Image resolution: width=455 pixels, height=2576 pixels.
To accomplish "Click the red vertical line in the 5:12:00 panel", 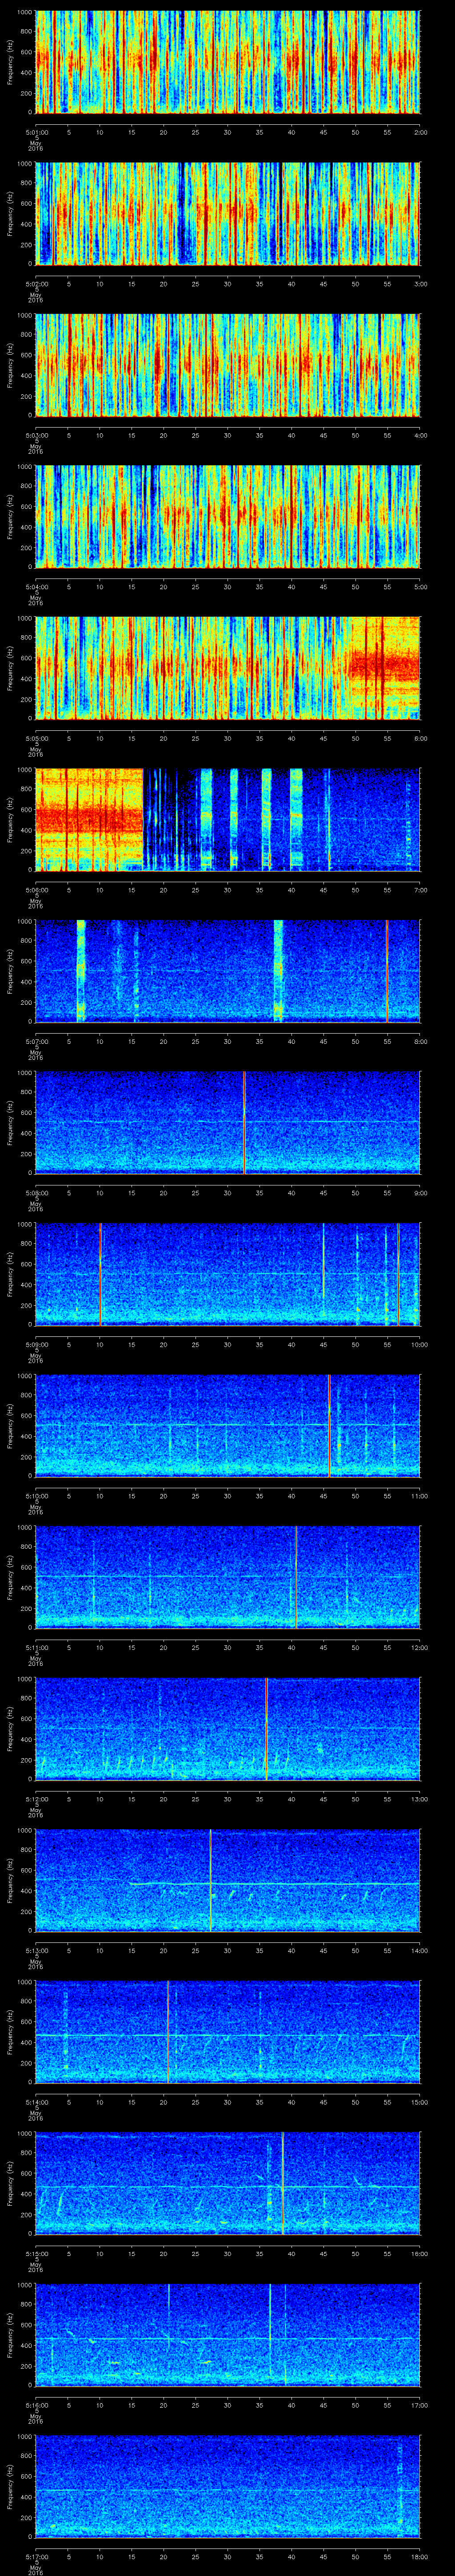I will pos(266,1728).
